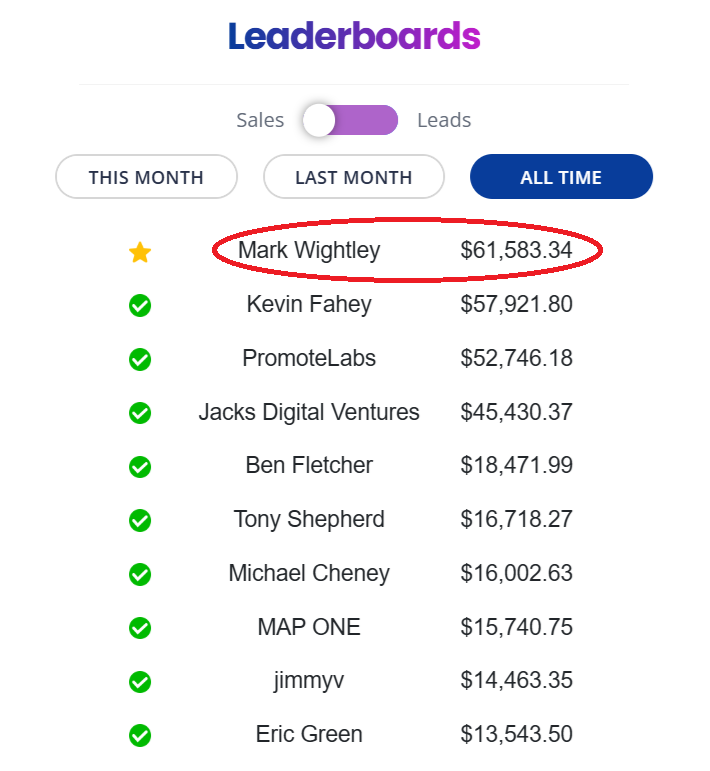Click the green checkmark beside PromoteLabs
This screenshot has height=771, width=710.
coord(140,359)
